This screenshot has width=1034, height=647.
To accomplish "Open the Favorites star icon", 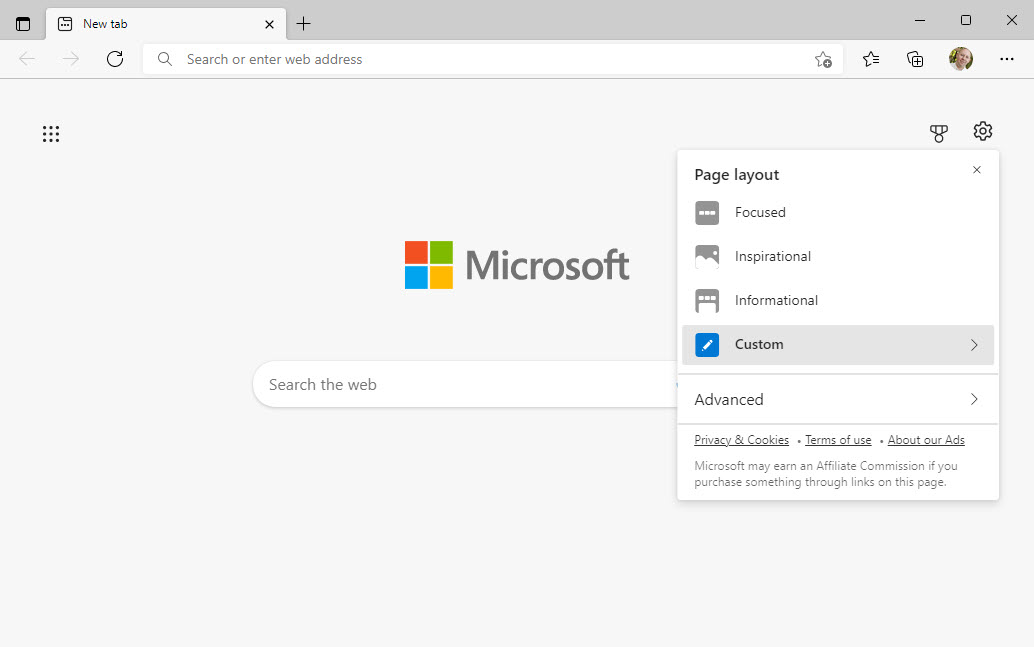I will (x=870, y=59).
